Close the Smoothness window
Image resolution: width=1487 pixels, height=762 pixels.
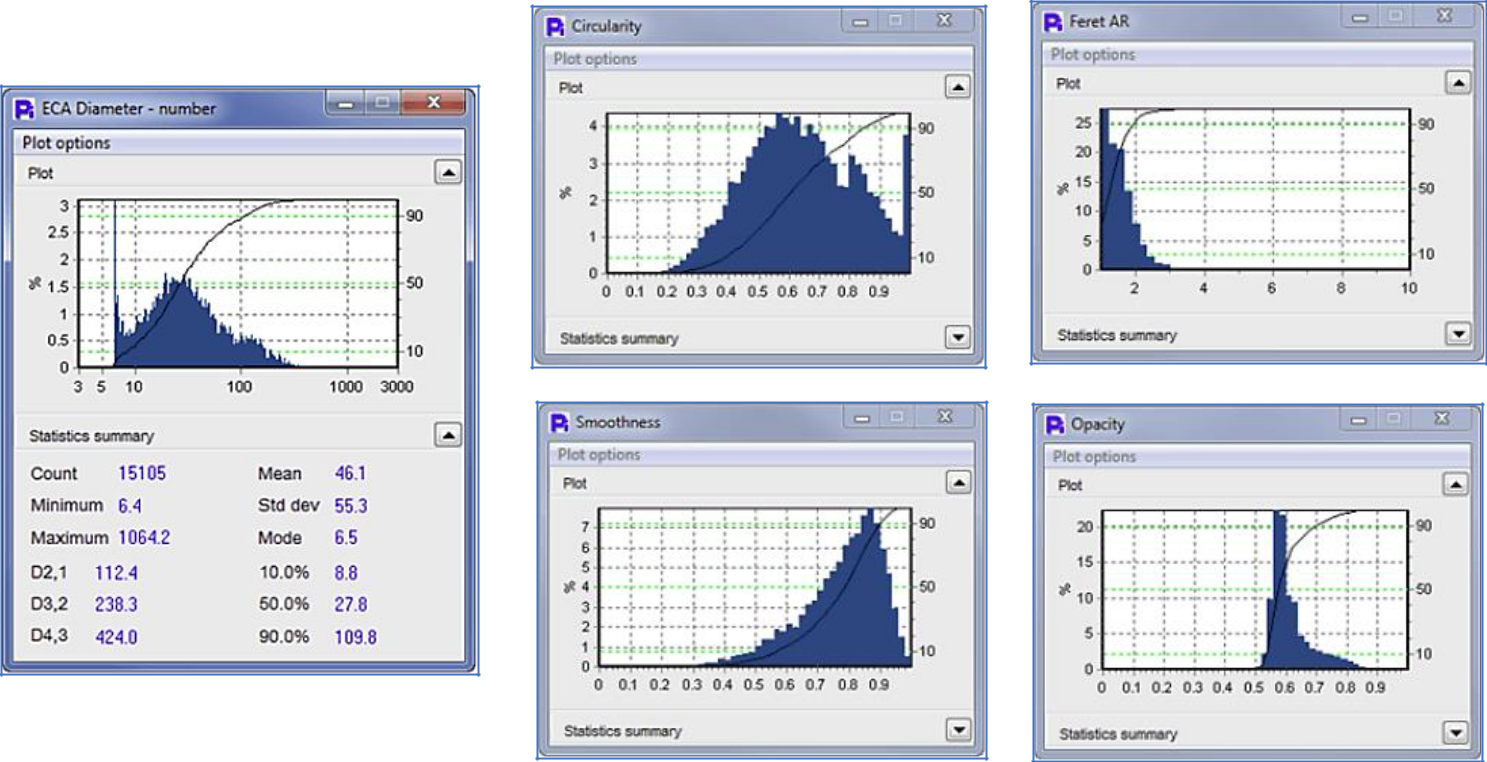(x=944, y=417)
